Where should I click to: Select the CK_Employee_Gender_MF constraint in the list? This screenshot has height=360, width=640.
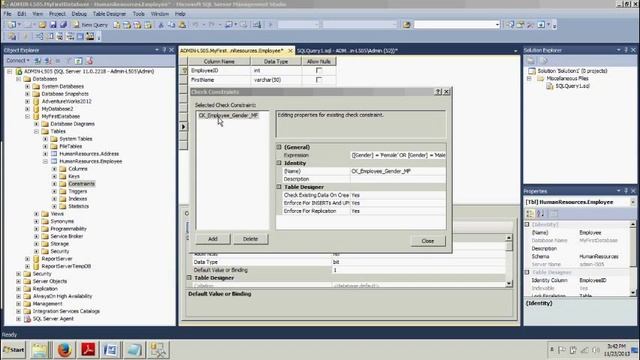[229, 116]
